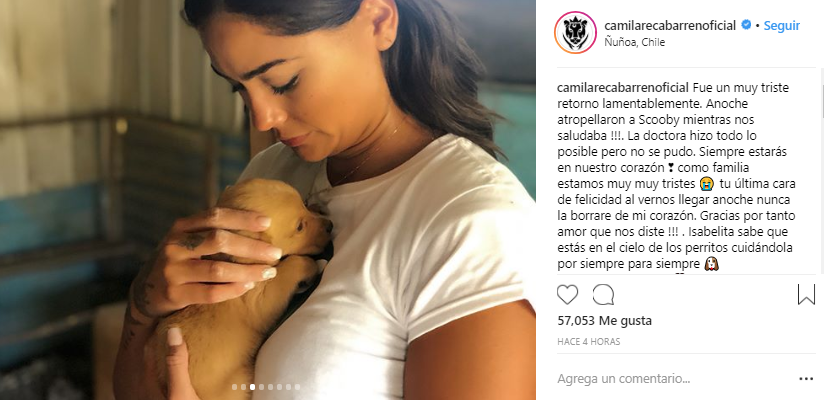Click the photo of woman holding puppy

pyautogui.click(x=268, y=200)
